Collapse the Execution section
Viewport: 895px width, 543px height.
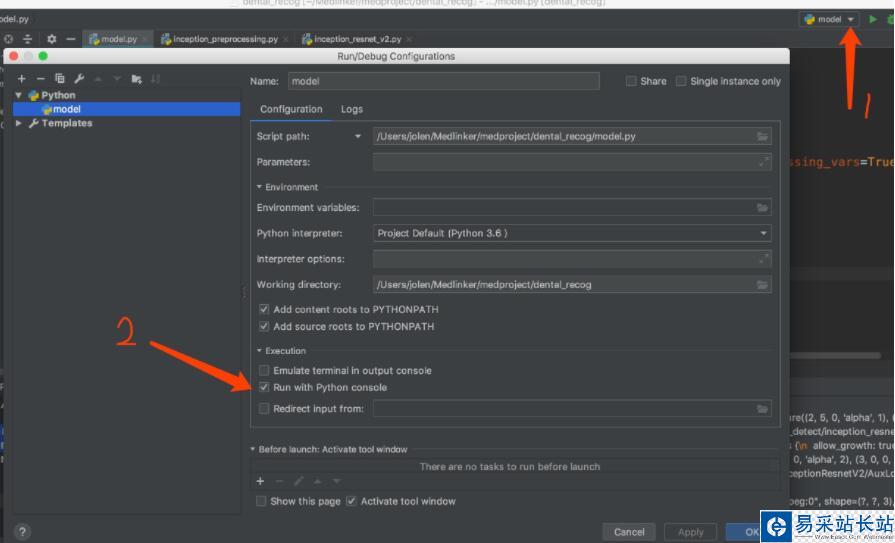click(x=259, y=351)
